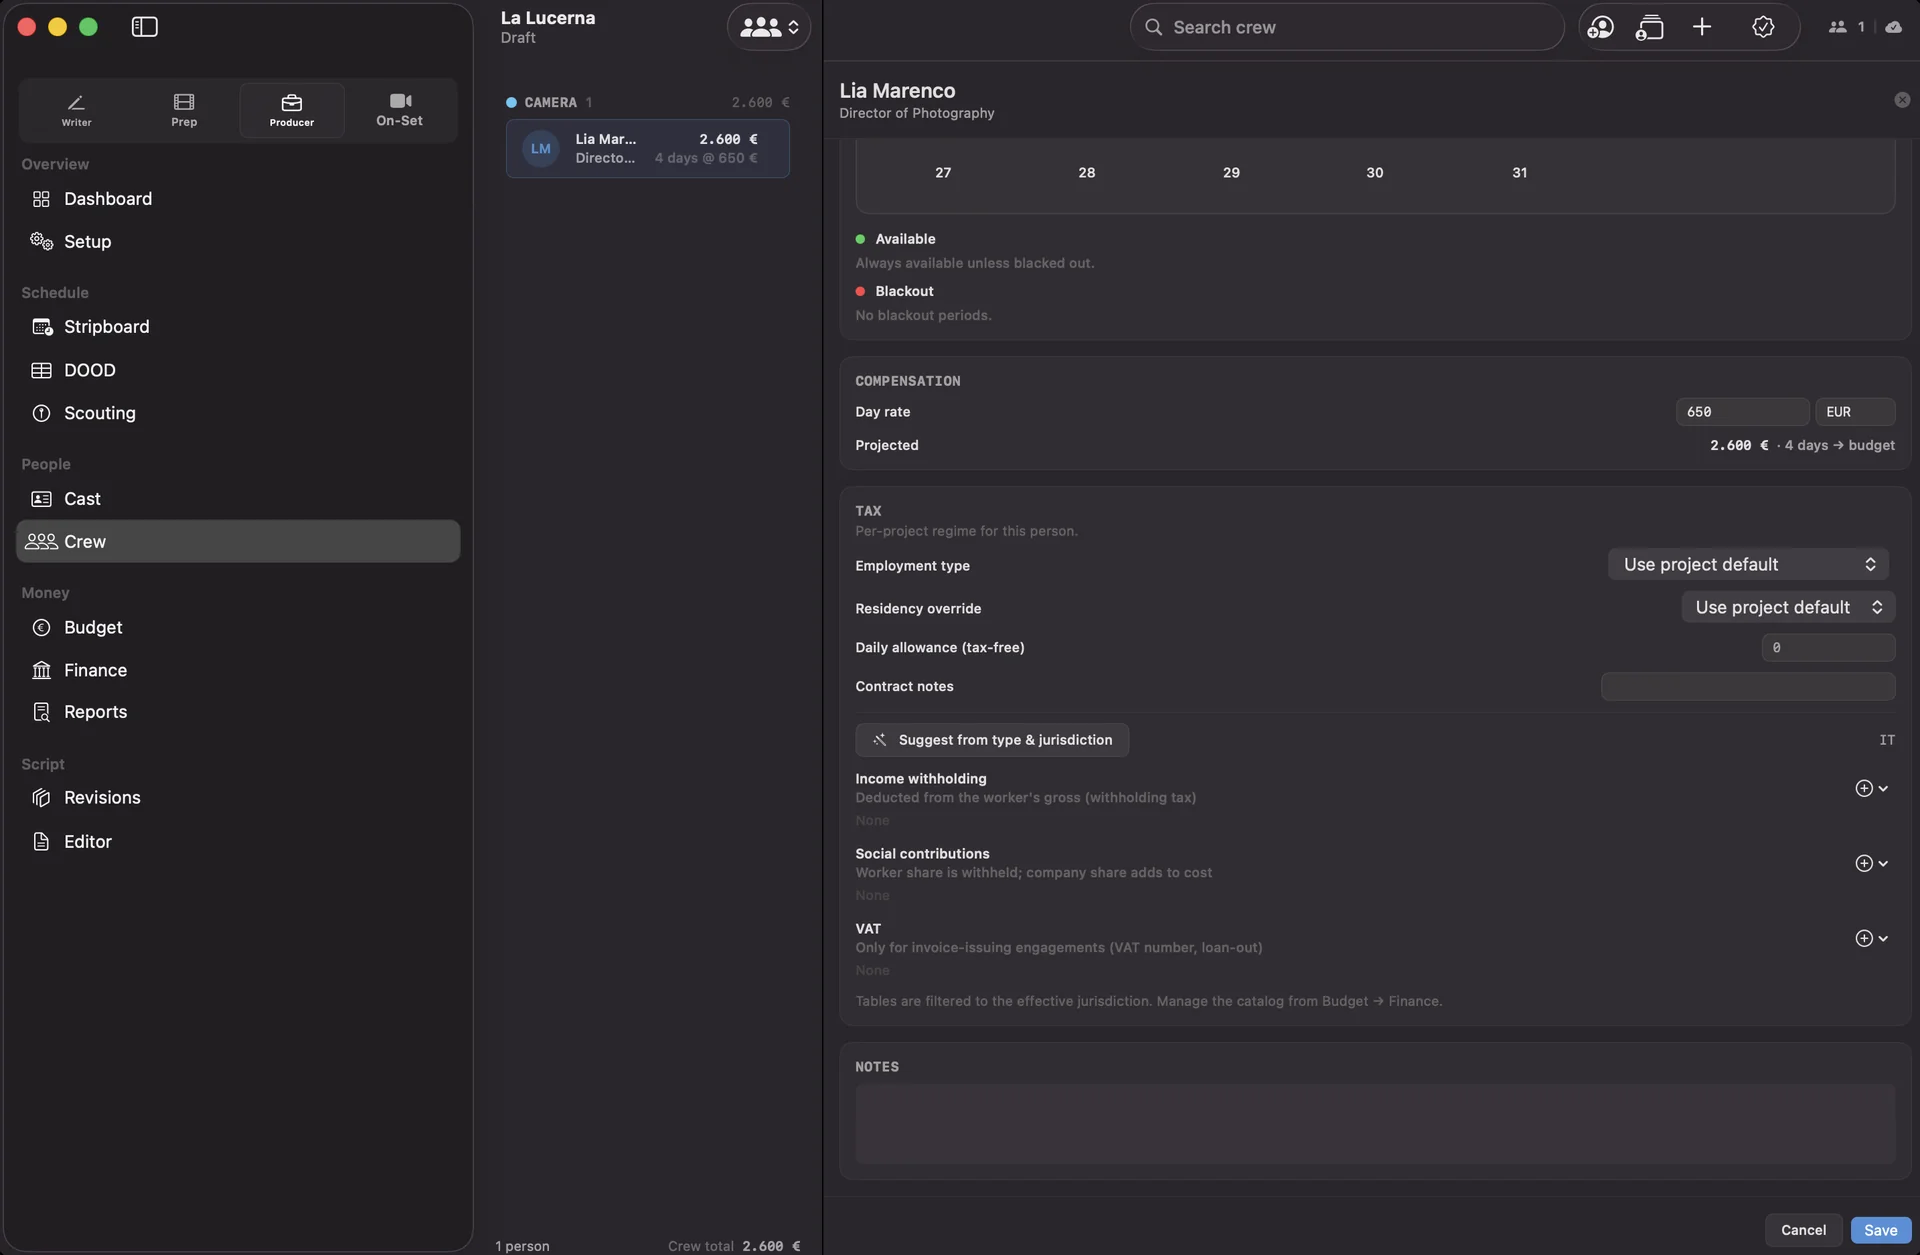Click the LM avatar thumbnail
This screenshot has width=1920, height=1255.
[x=540, y=149]
